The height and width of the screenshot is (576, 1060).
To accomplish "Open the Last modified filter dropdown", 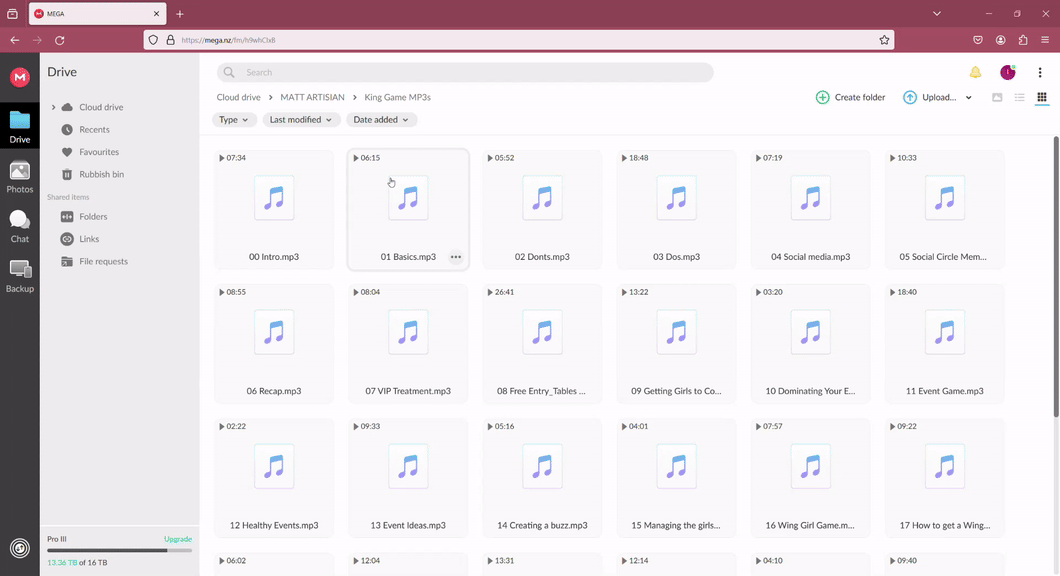I will [x=301, y=120].
